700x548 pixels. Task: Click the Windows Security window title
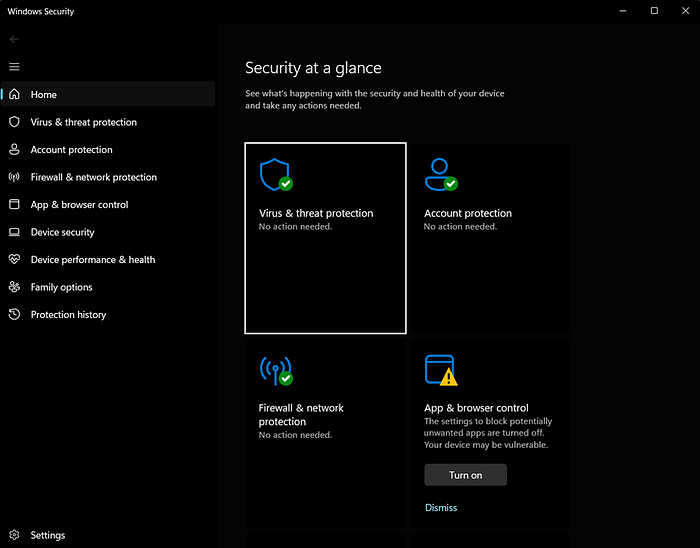click(41, 12)
